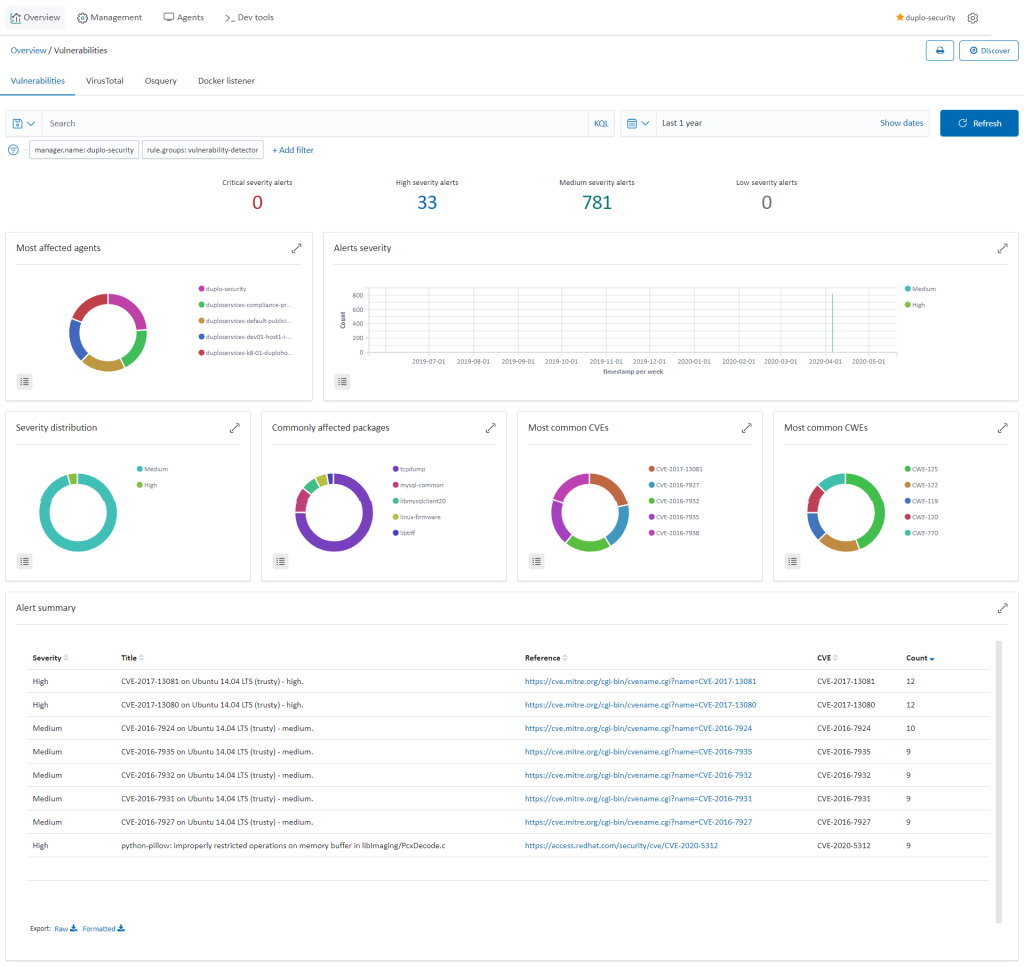Click the filter options icon left of filters

14,150
